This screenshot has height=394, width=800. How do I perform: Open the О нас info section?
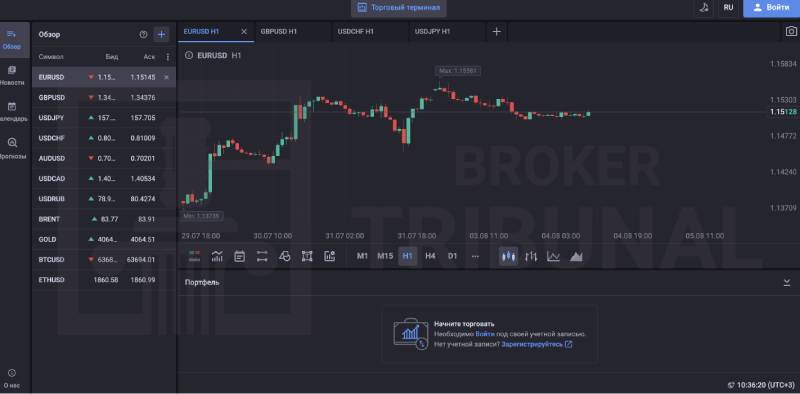pyautogui.click(x=12, y=379)
